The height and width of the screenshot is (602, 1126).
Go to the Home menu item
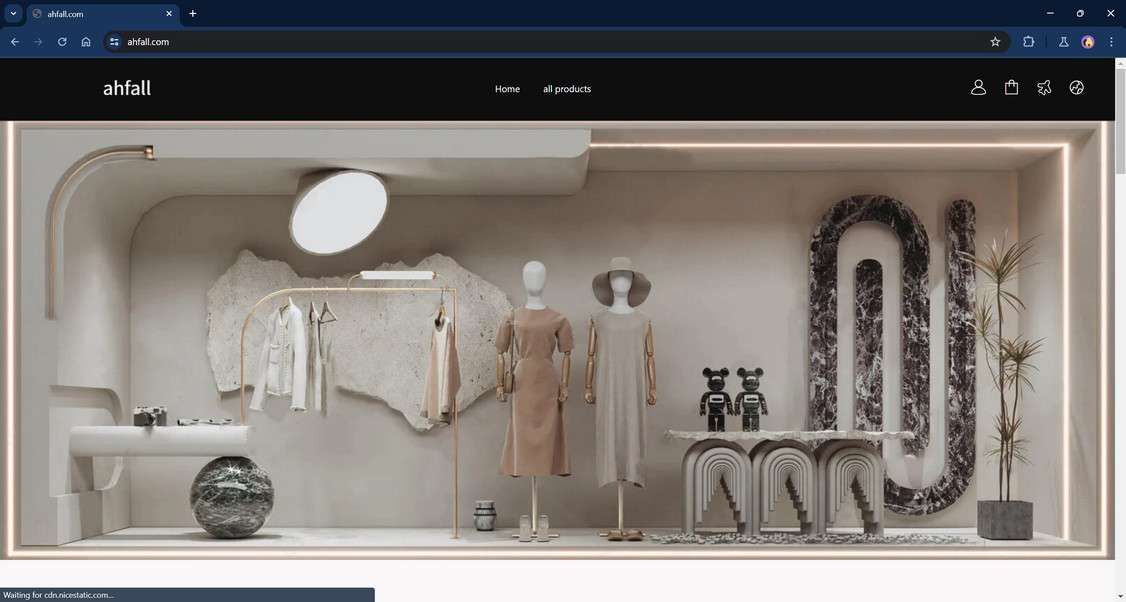coord(507,89)
